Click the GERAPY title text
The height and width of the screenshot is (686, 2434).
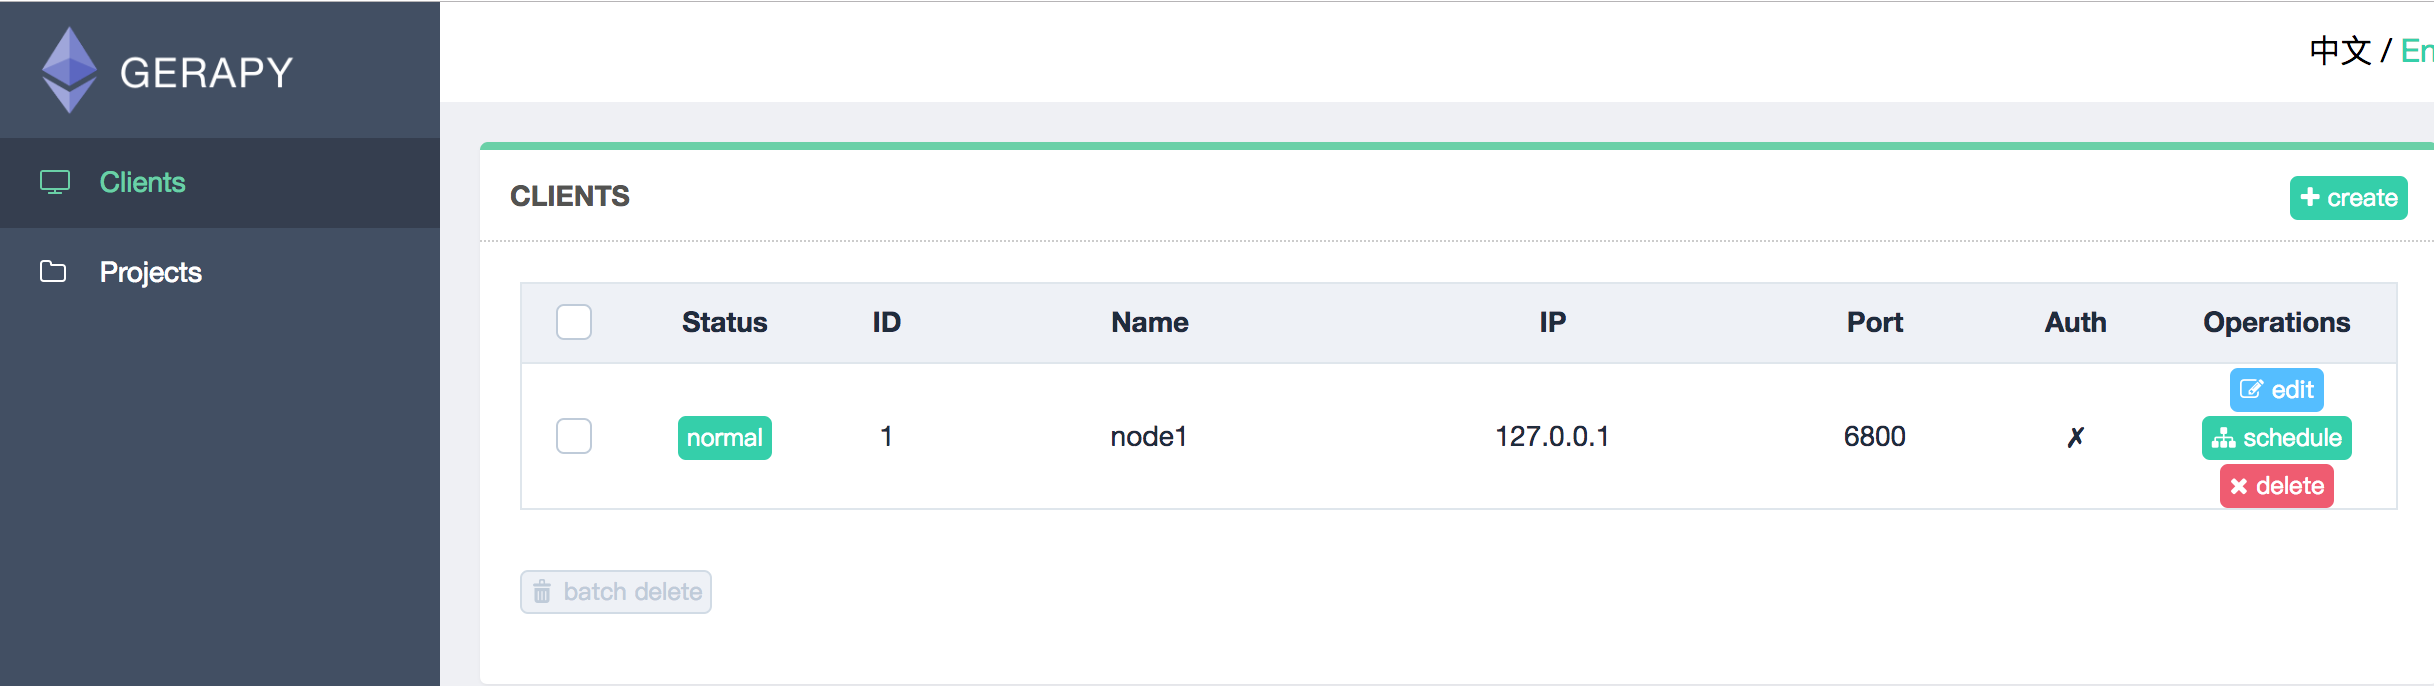(206, 72)
